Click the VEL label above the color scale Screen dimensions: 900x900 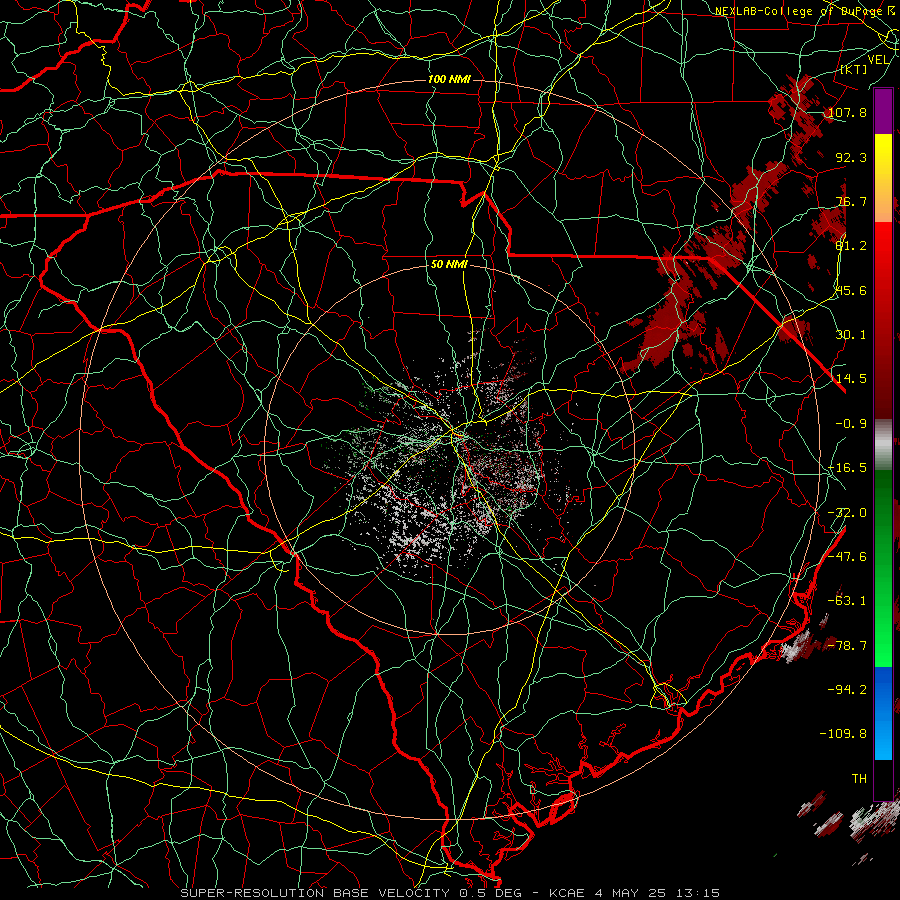pyautogui.click(x=878, y=60)
